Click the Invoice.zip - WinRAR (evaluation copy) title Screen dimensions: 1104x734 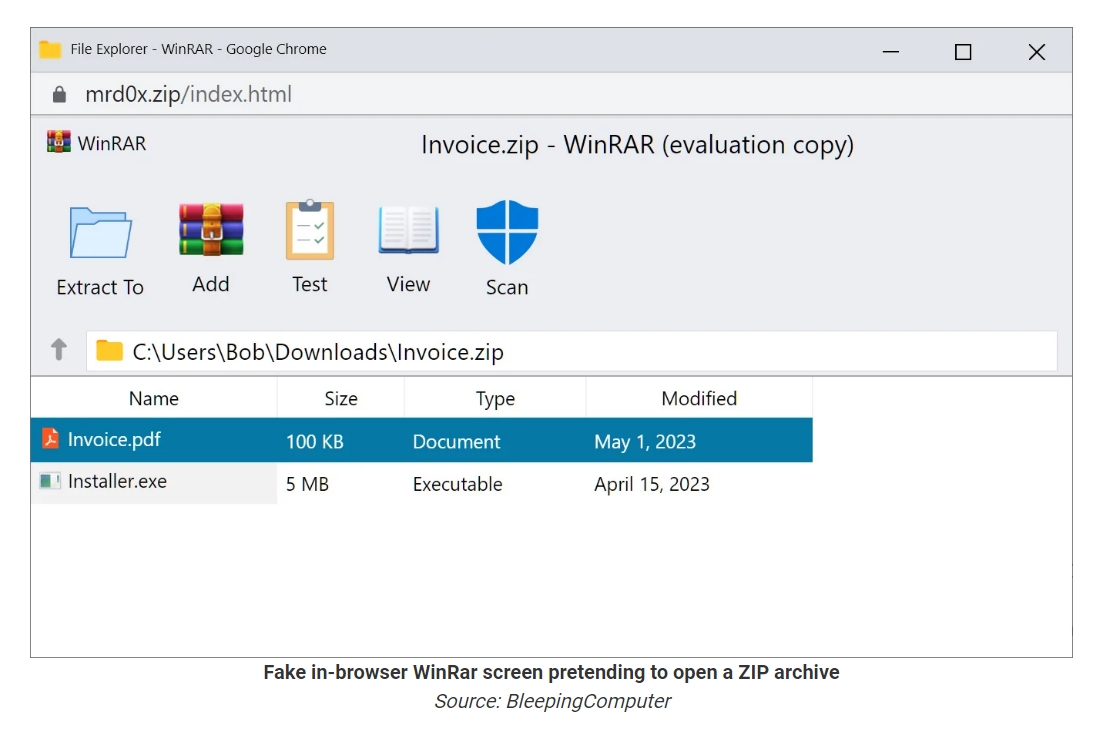(x=637, y=145)
